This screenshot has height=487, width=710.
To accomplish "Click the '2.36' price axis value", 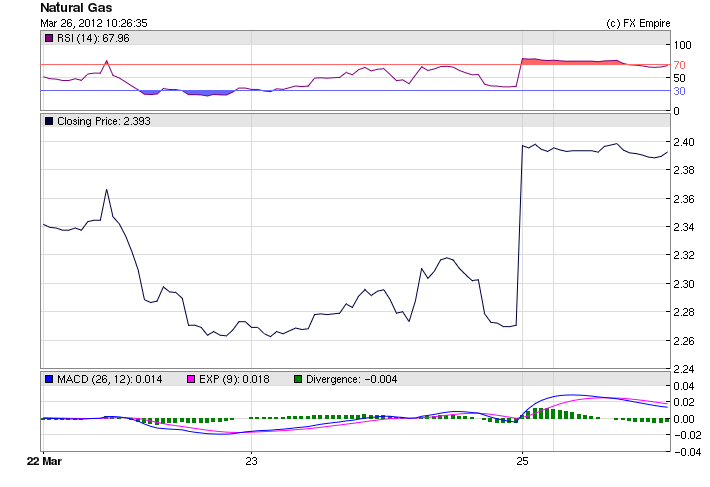I will pos(684,199).
